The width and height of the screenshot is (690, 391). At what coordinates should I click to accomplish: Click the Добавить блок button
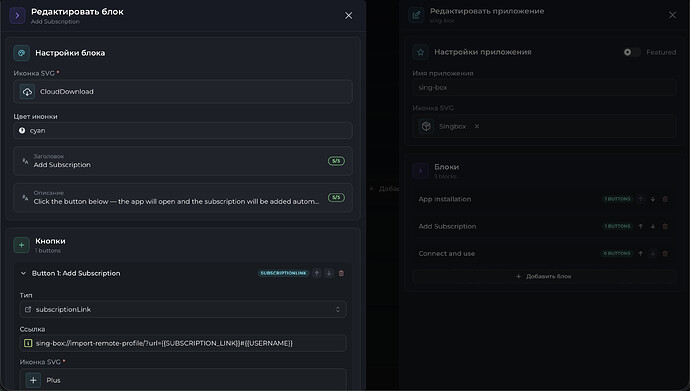pyautogui.click(x=544, y=276)
